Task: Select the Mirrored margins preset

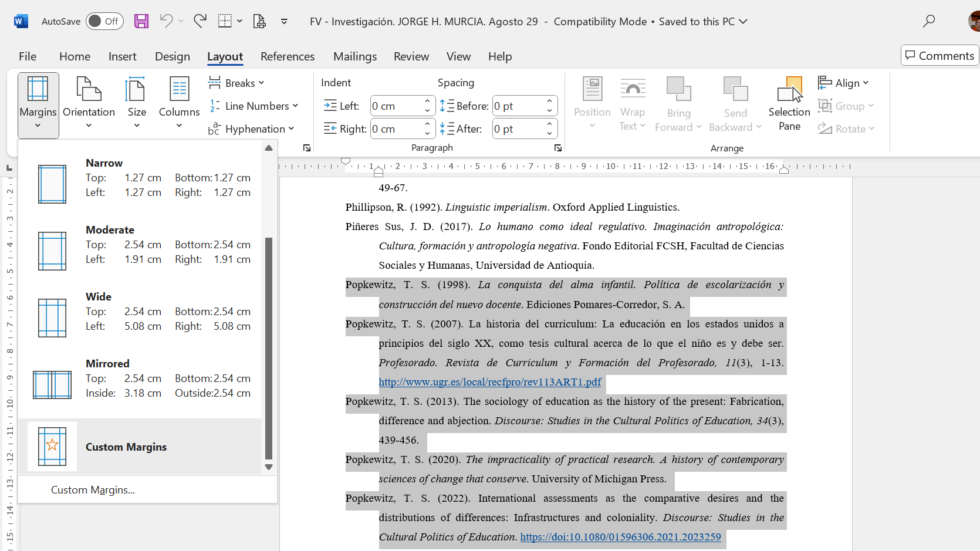Action: 144,381
